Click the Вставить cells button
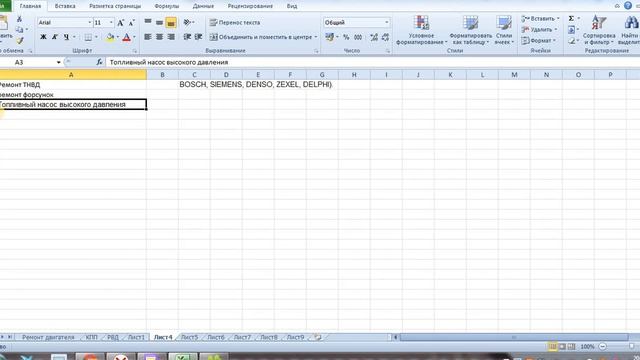The image size is (640, 360). 540,19
